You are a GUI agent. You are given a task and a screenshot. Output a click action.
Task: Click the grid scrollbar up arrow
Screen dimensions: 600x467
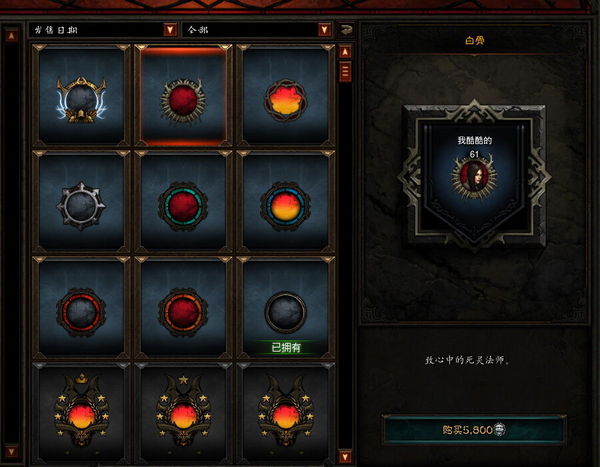pos(345,52)
